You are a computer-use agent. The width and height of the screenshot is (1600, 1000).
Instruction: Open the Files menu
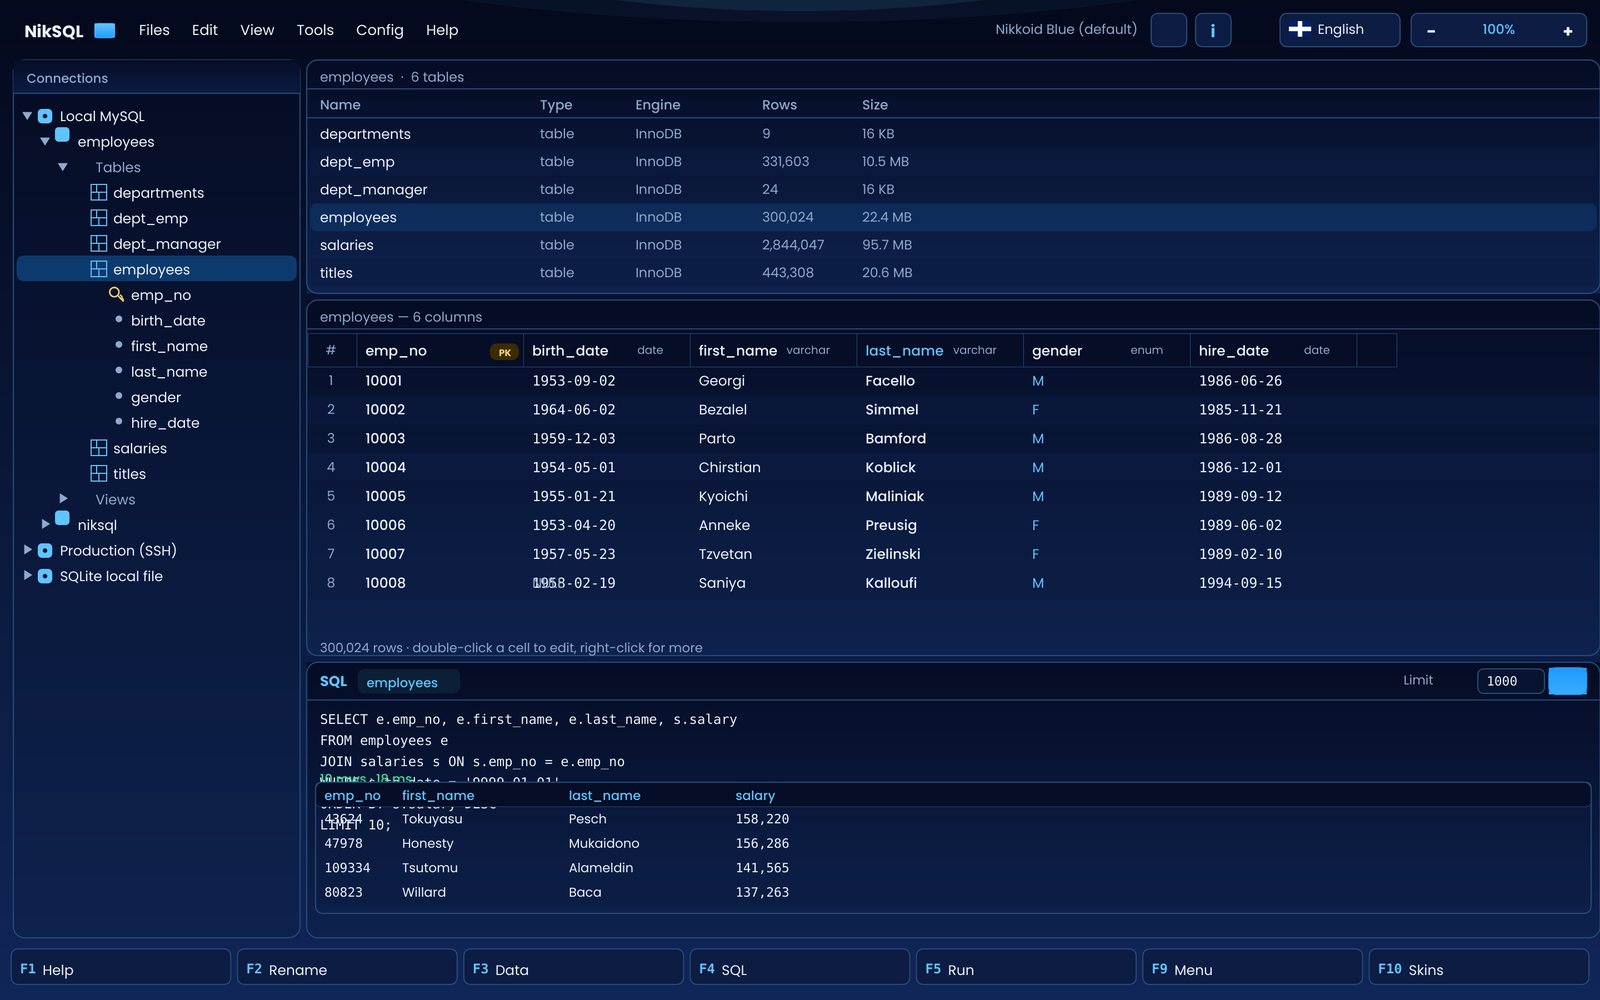(154, 30)
